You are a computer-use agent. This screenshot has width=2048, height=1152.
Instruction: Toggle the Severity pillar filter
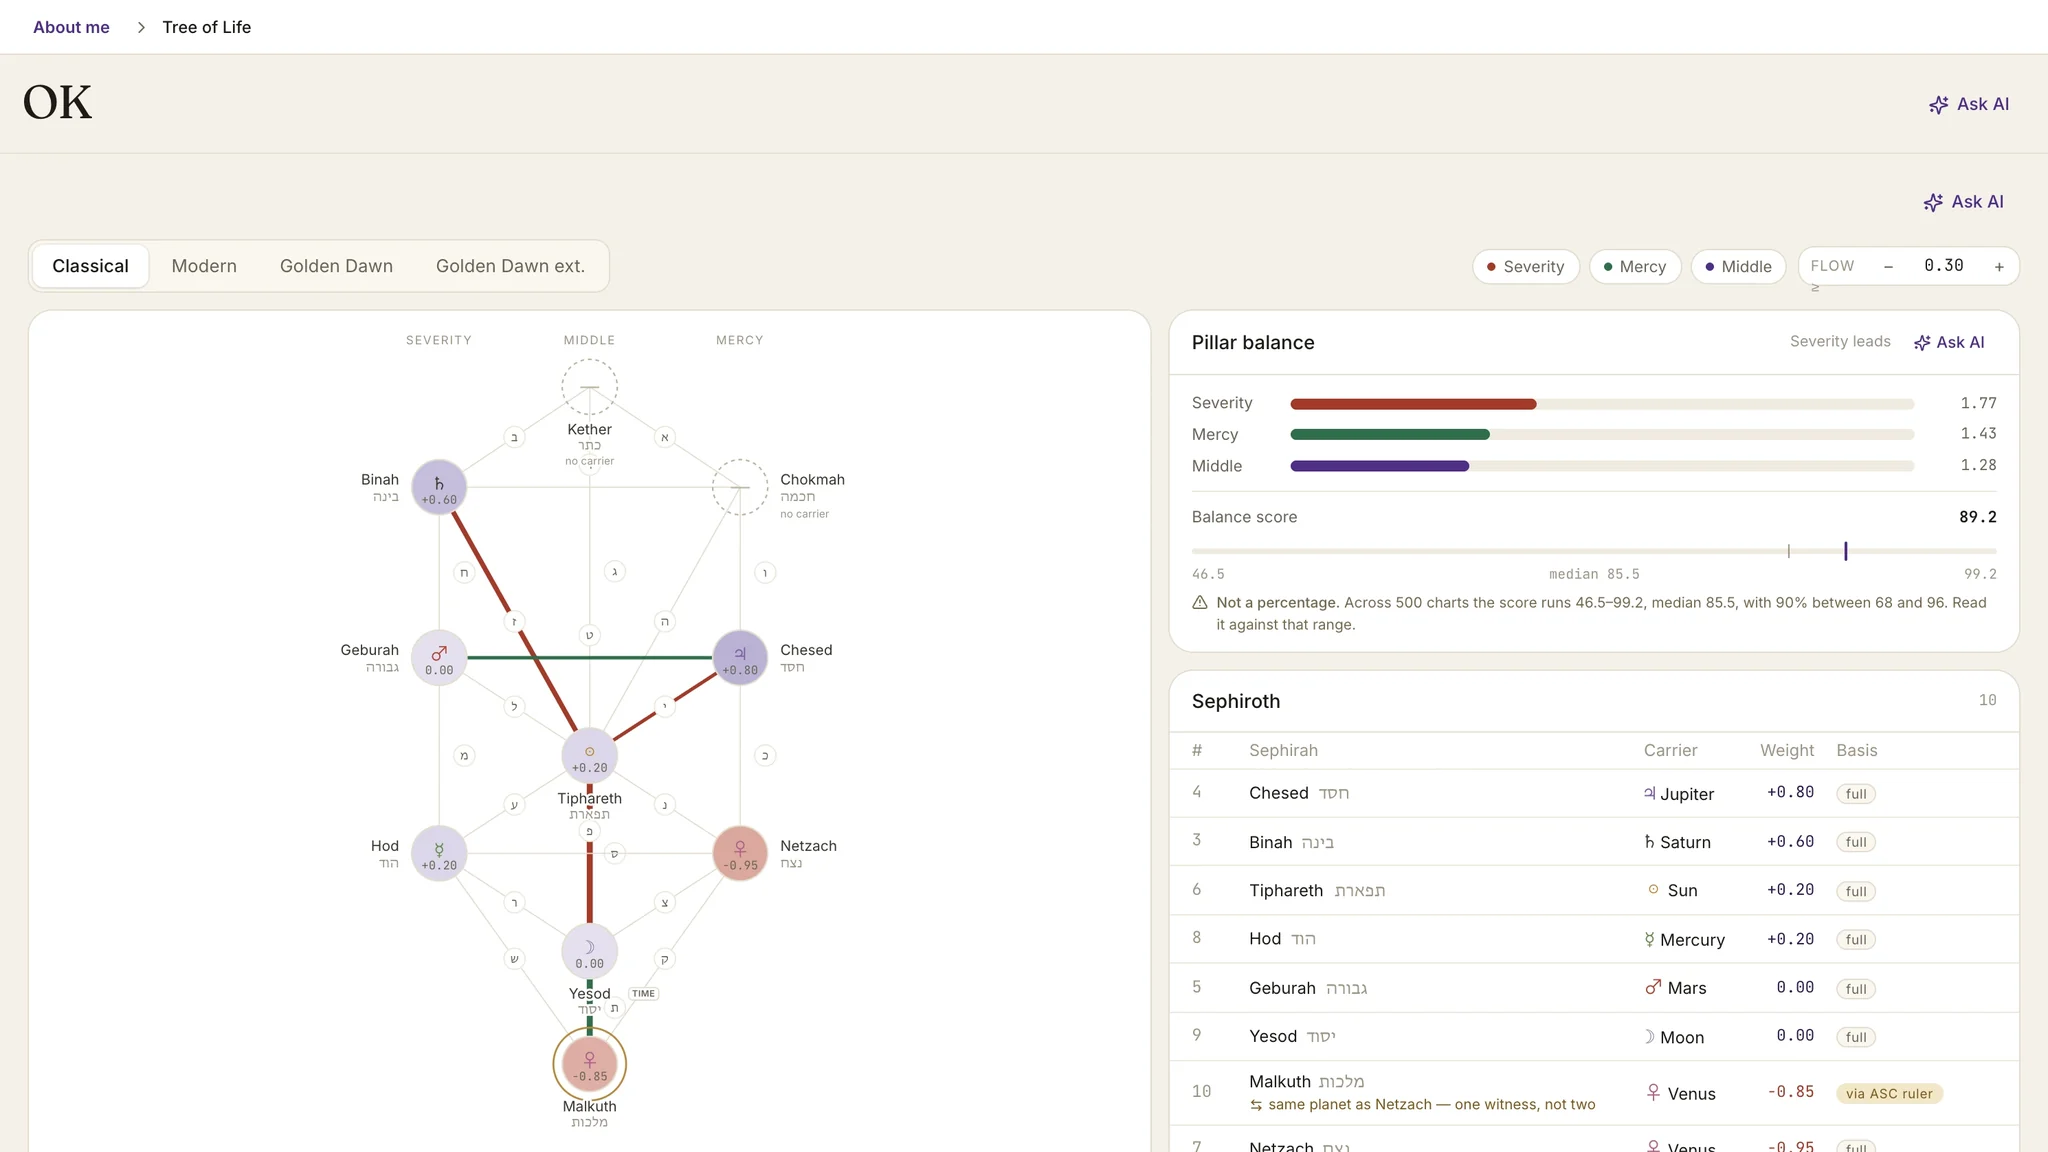click(1526, 267)
